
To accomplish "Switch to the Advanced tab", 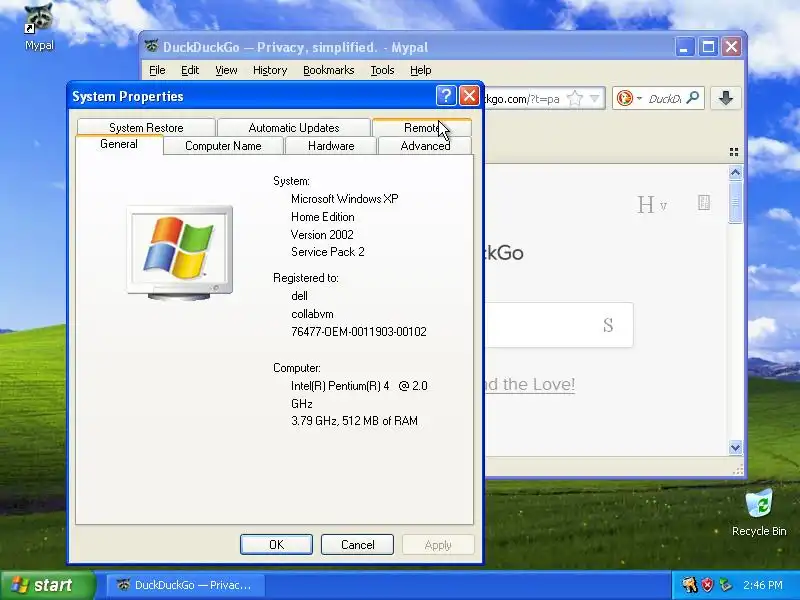I will click(x=425, y=146).
